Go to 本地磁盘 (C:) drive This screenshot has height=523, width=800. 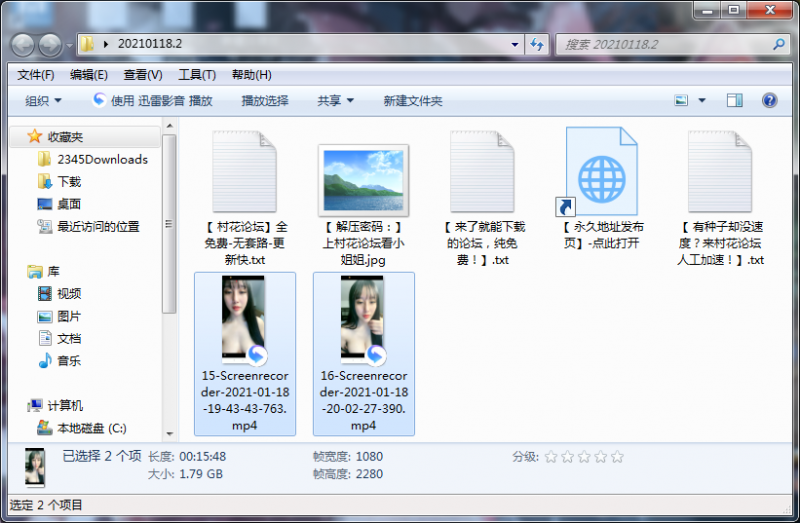(91, 428)
